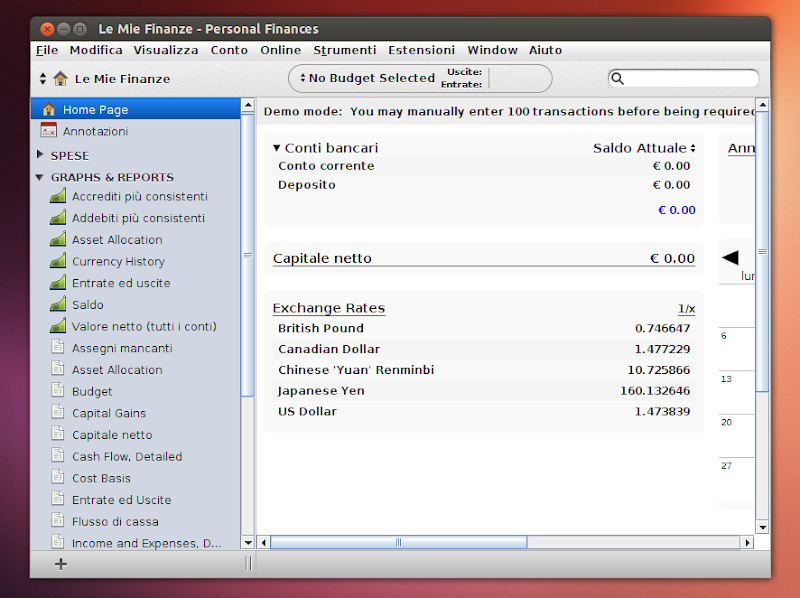This screenshot has width=800, height=598.
Task: Select Home Page in the sidebar
Action: pyautogui.click(x=136, y=109)
